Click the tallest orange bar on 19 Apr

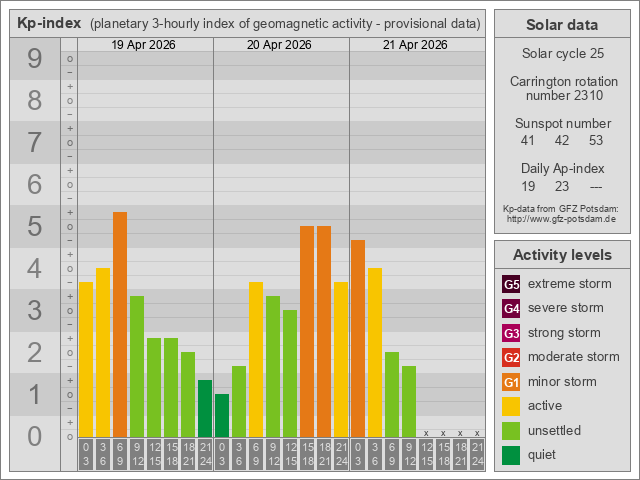(120, 324)
